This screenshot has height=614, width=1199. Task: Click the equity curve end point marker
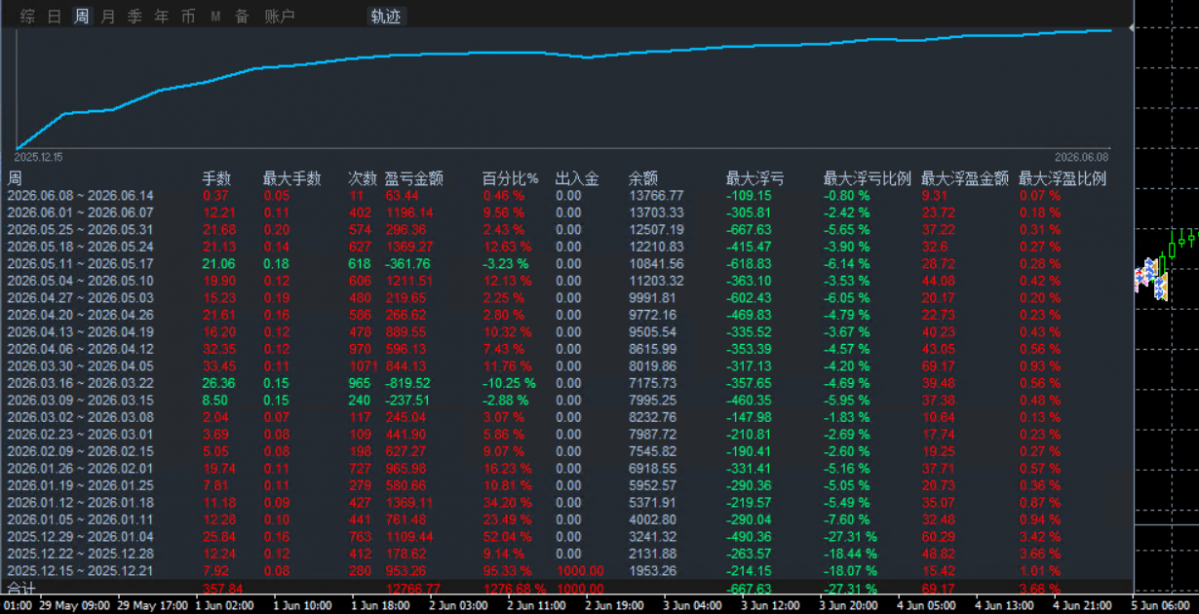pyautogui.click(x=1132, y=28)
